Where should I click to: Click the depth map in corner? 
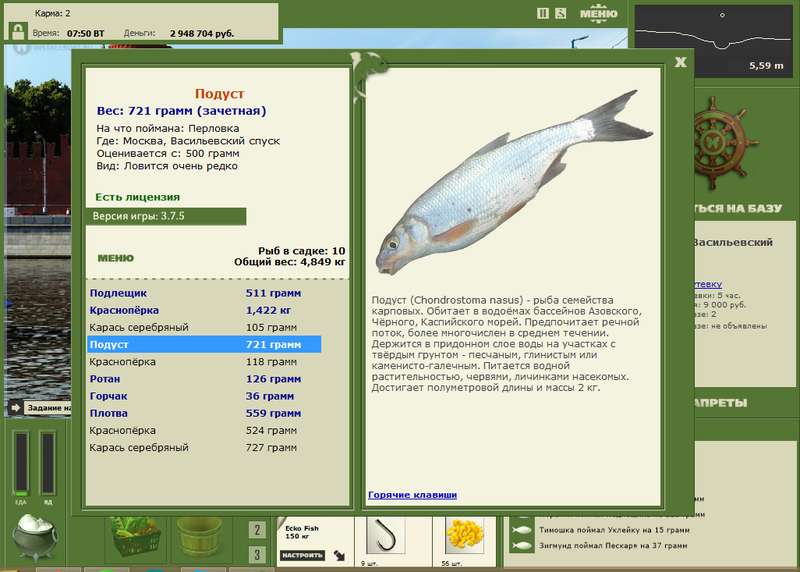(714, 40)
